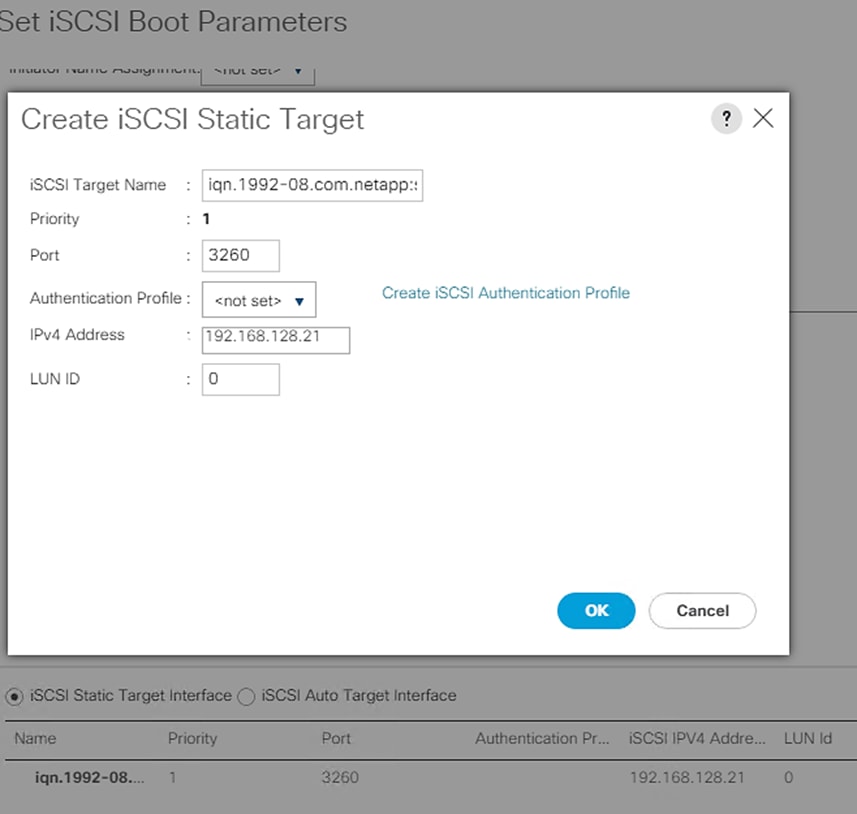
Task: Select iSCSI Auto Target Interface radio
Action: click(x=247, y=696)
